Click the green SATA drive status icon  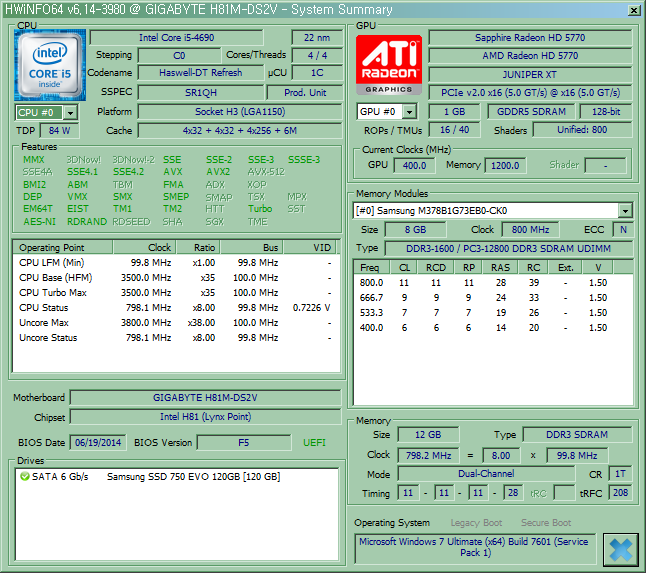pyautogui.click(x=25, y=477)
